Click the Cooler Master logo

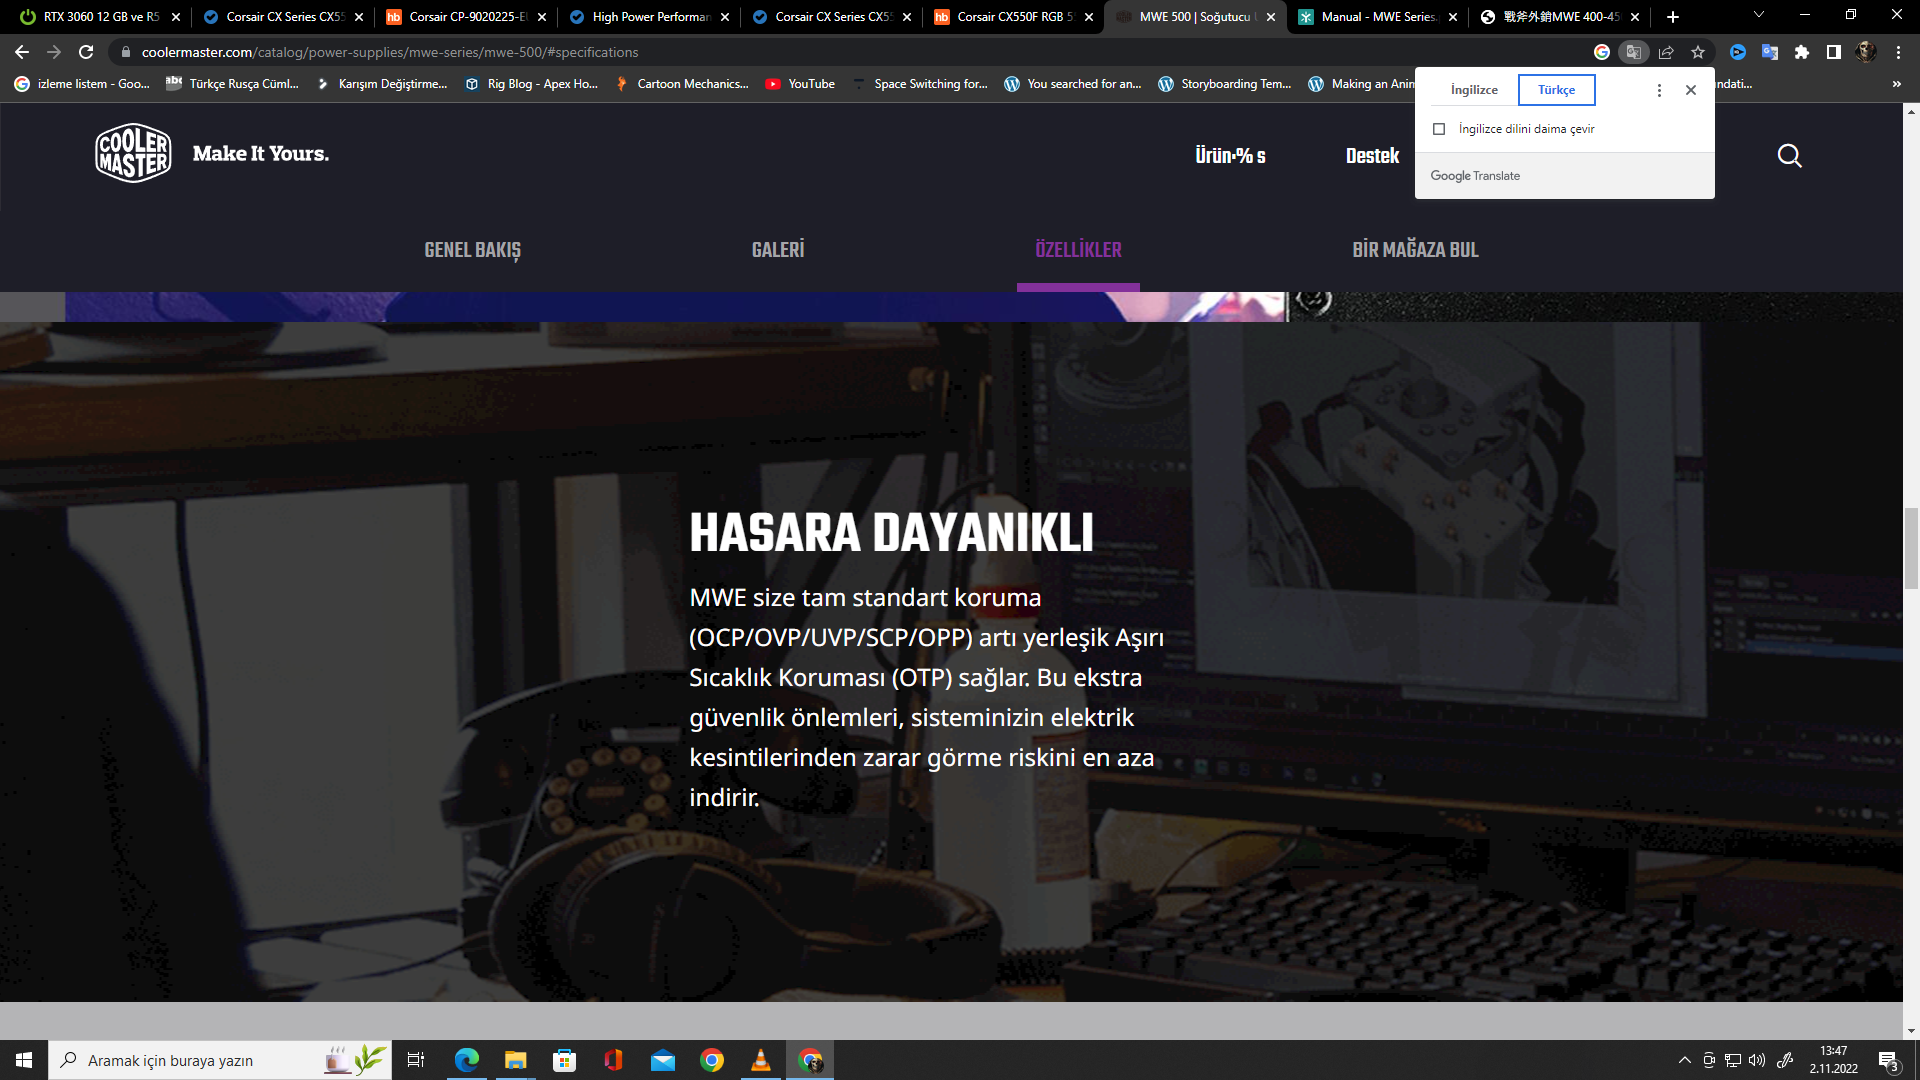coord(133,153)
